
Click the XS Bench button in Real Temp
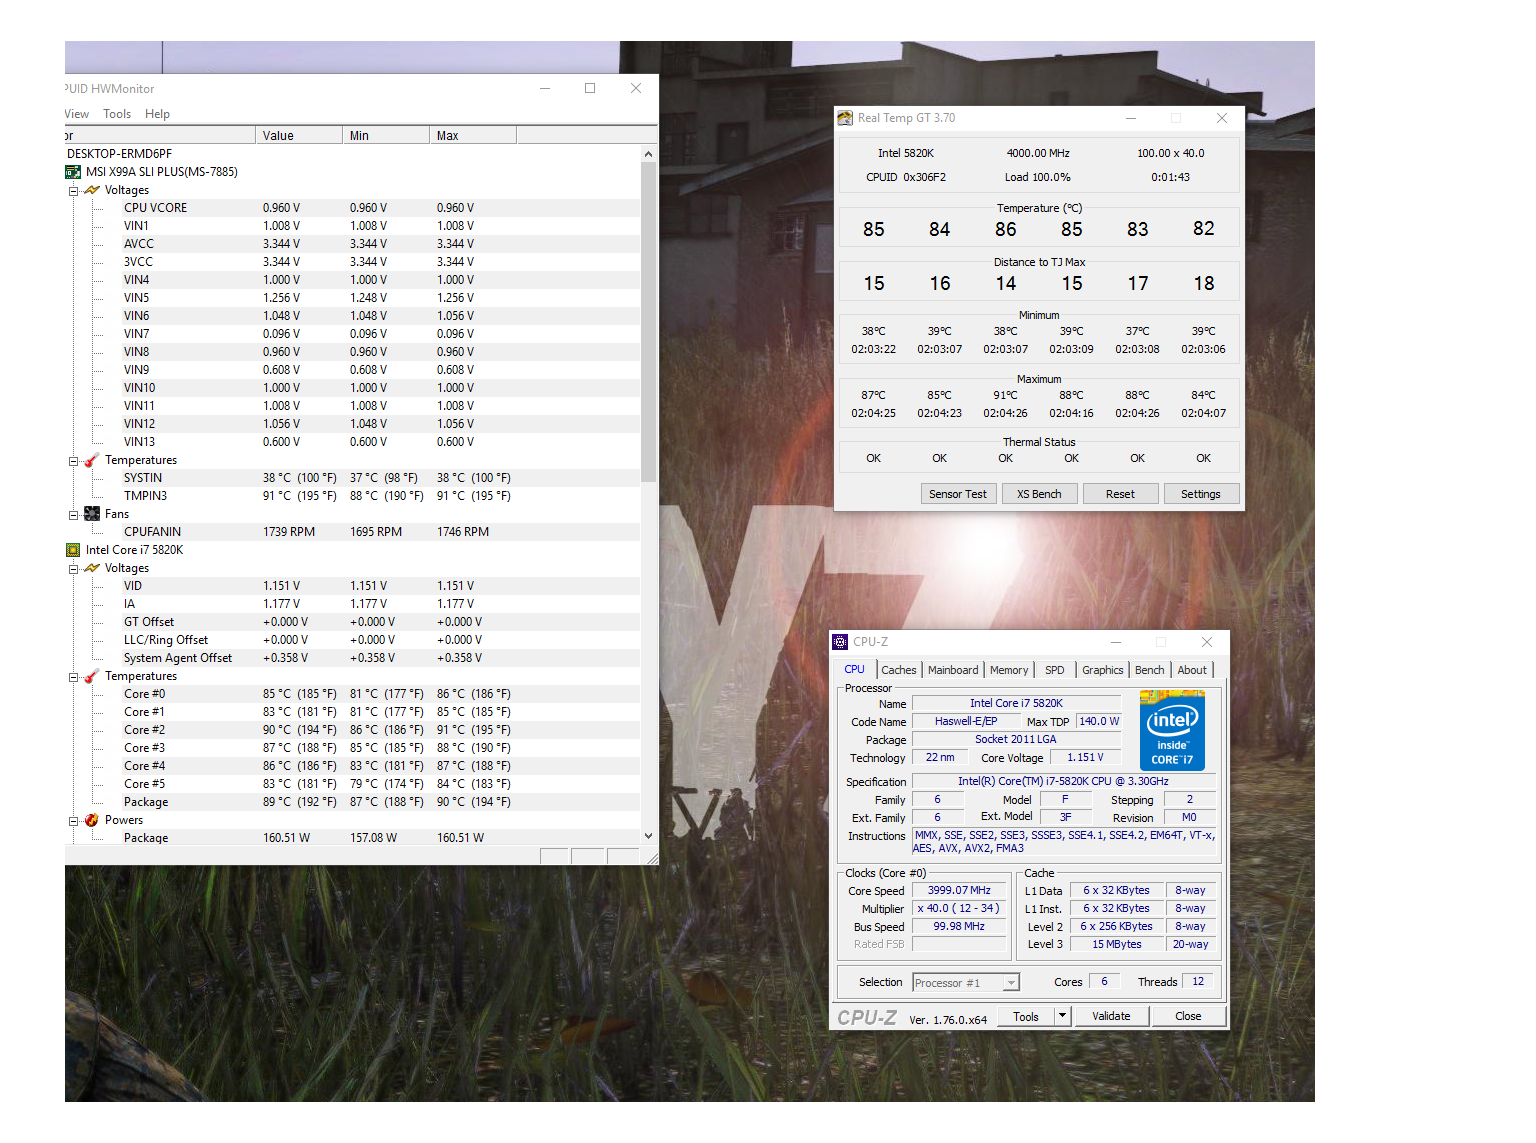[x=1039, y=494]
